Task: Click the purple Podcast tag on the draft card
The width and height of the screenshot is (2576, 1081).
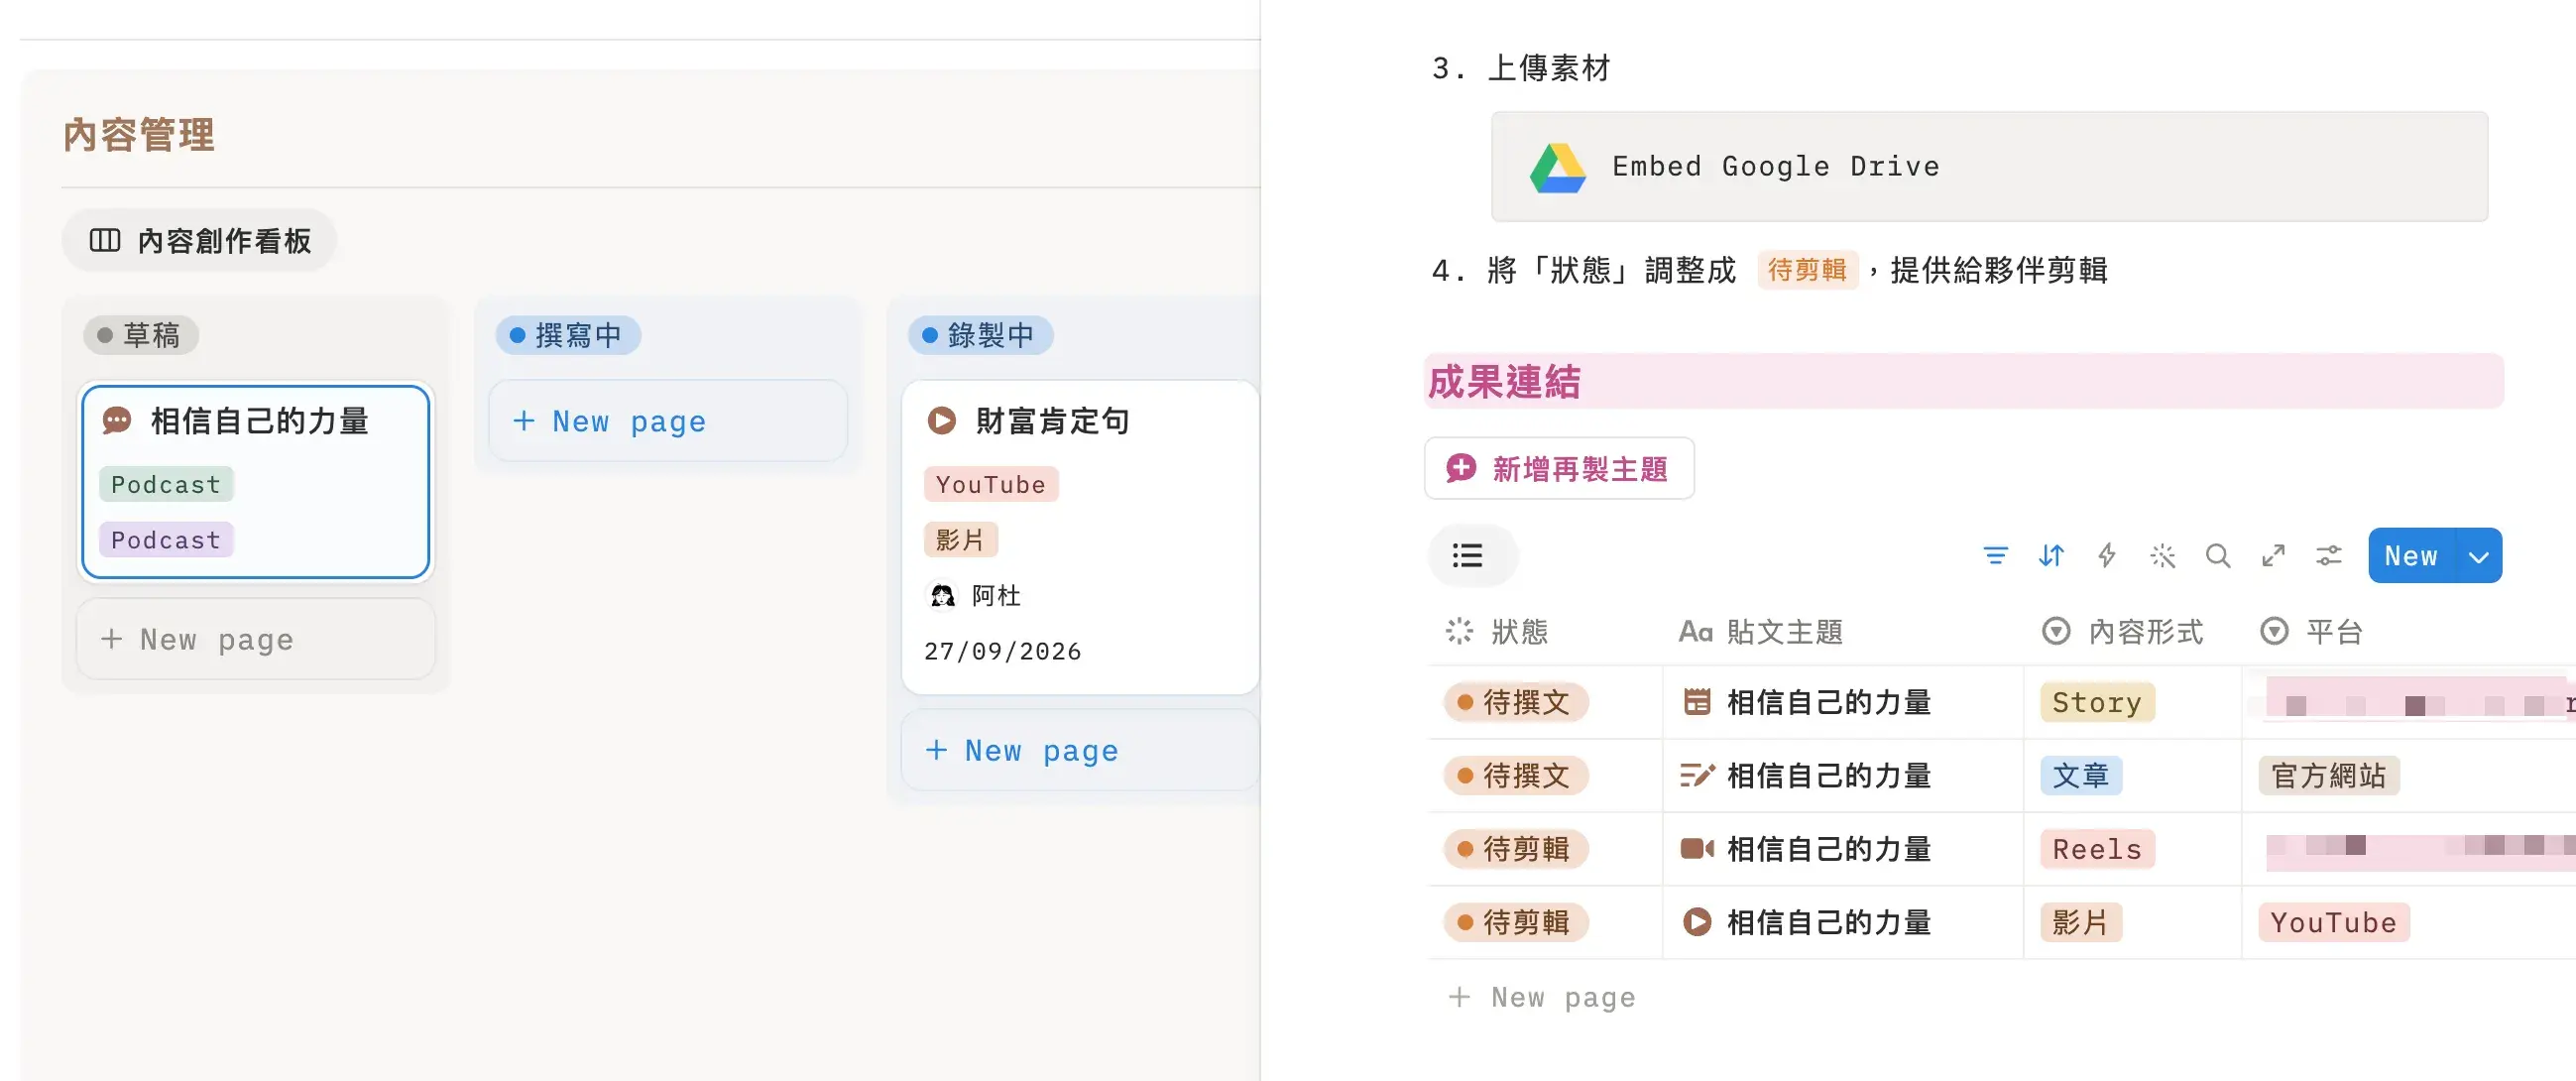Action: coord(166,540)
